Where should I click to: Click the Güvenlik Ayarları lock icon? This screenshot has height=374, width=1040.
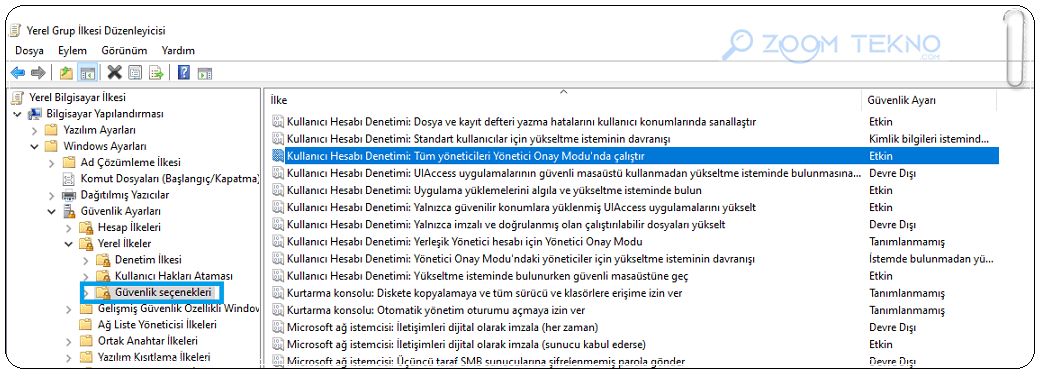coord(69,212)
